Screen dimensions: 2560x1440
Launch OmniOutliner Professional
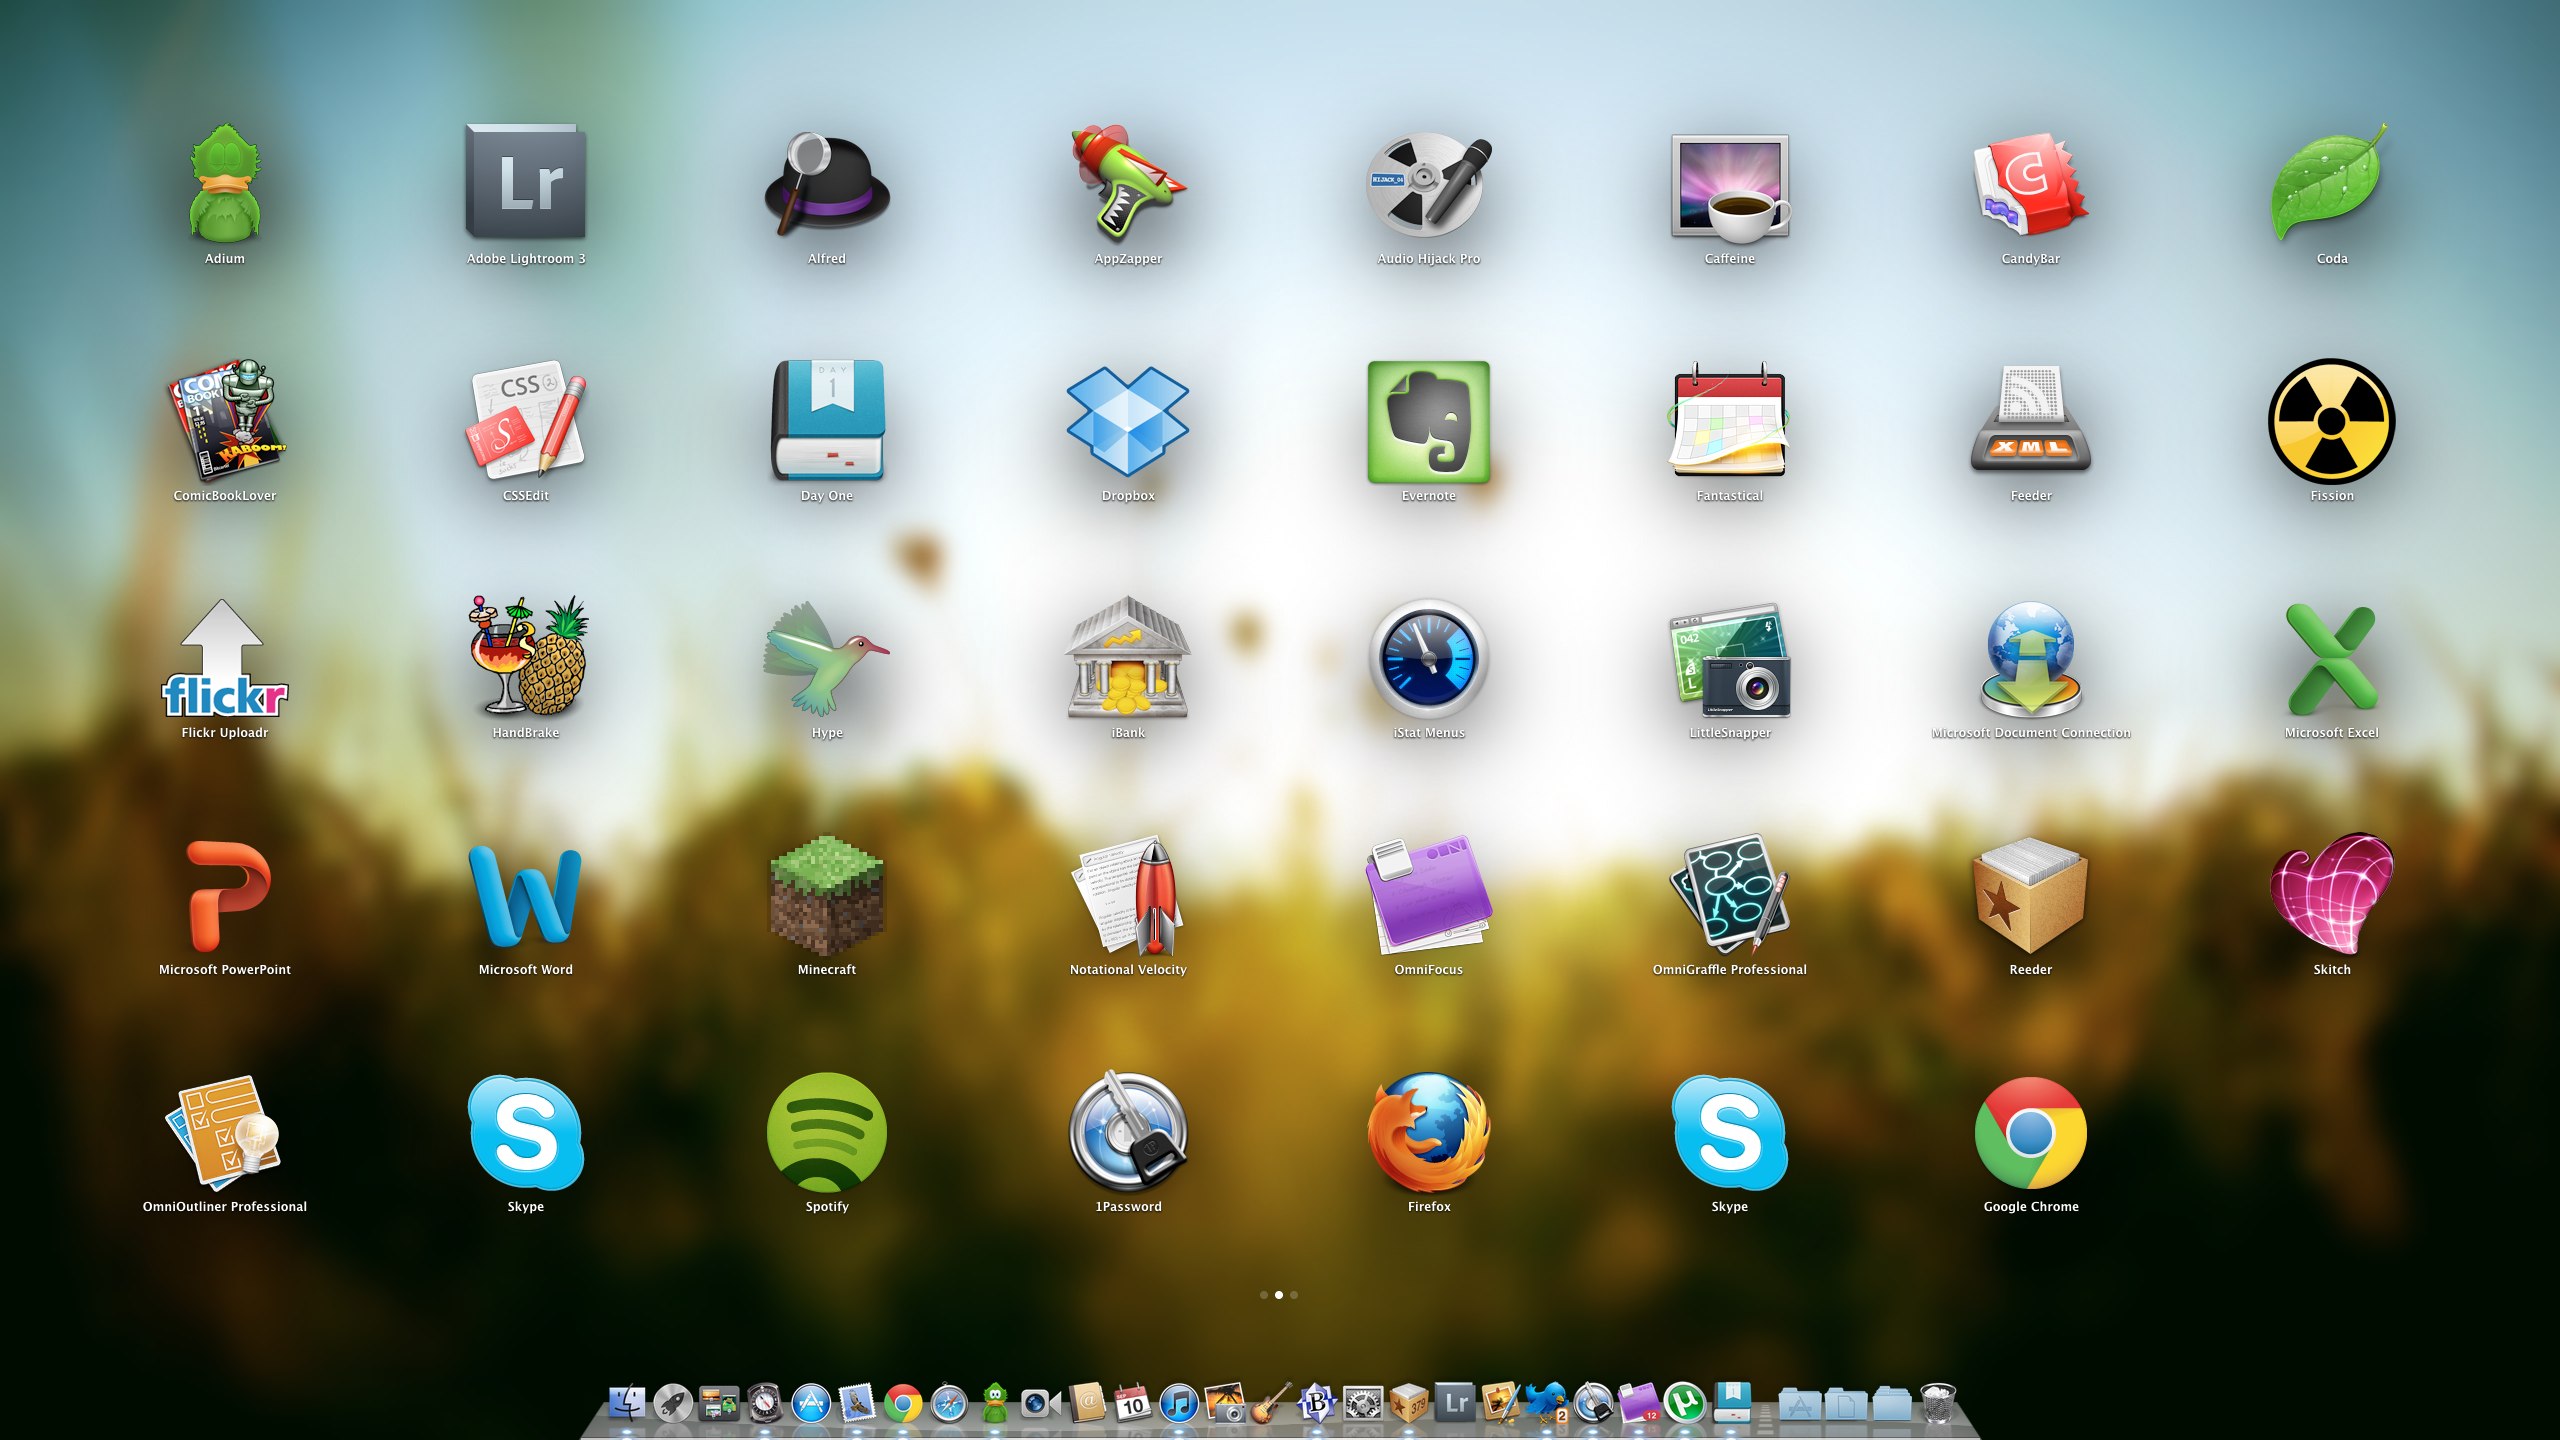pyautogui.click(x=225, y=1132)
